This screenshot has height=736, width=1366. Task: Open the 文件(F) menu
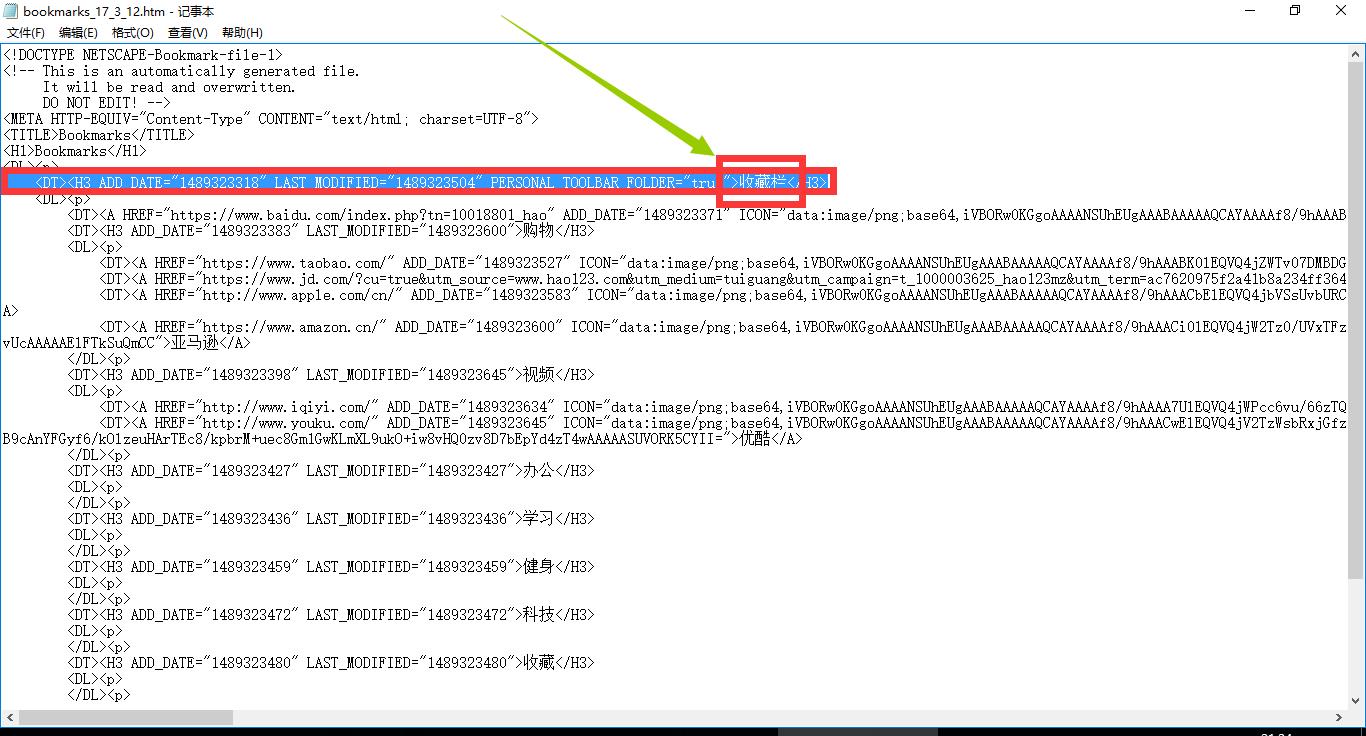26,33
